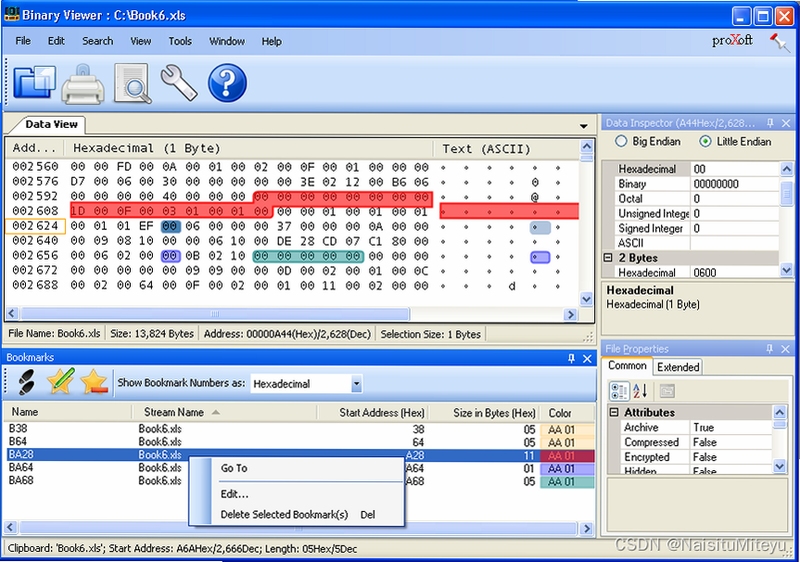Click the red BA28 bookmark color swatch

coord(567,455)
